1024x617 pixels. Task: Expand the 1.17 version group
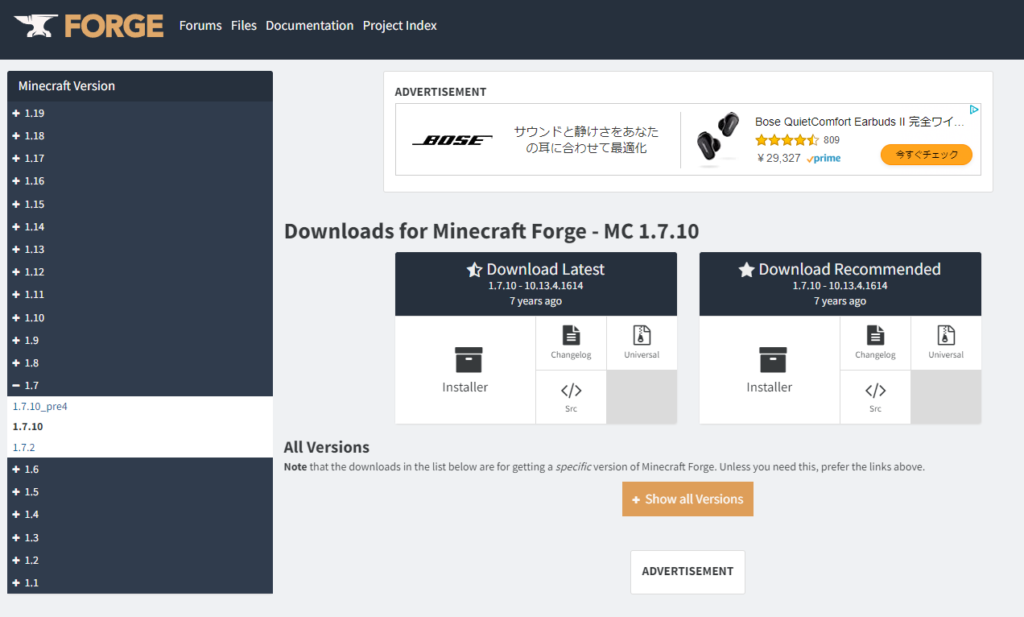pyautogui.click(x=140, y=158)
